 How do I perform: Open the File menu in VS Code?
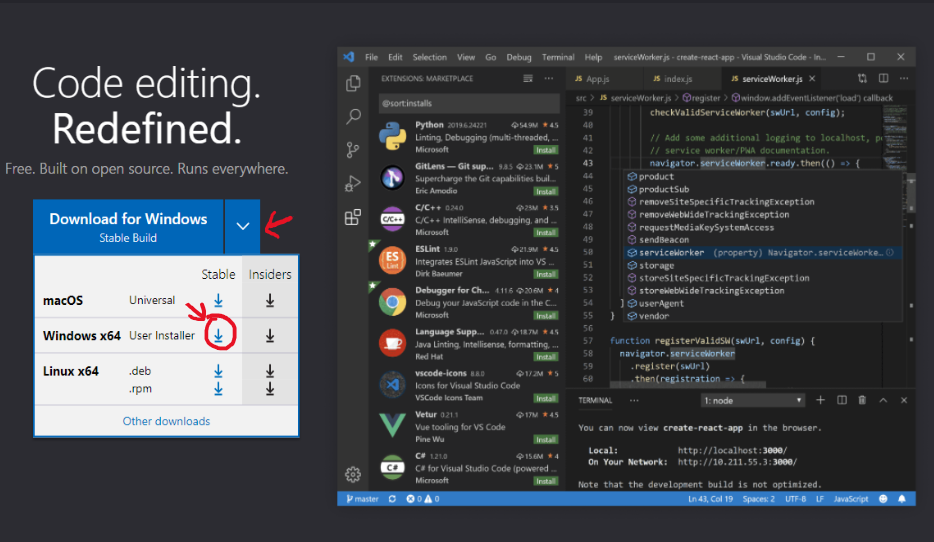[x=371, y=57]
